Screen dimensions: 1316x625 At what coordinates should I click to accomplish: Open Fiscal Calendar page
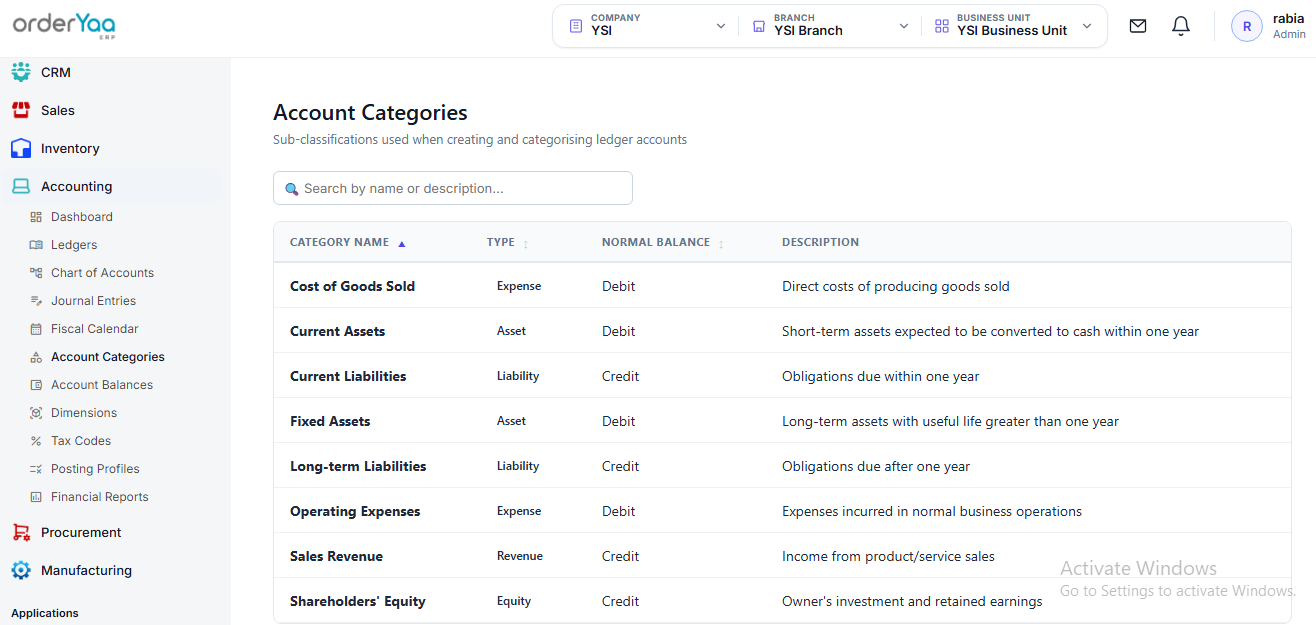coord(95,329)
